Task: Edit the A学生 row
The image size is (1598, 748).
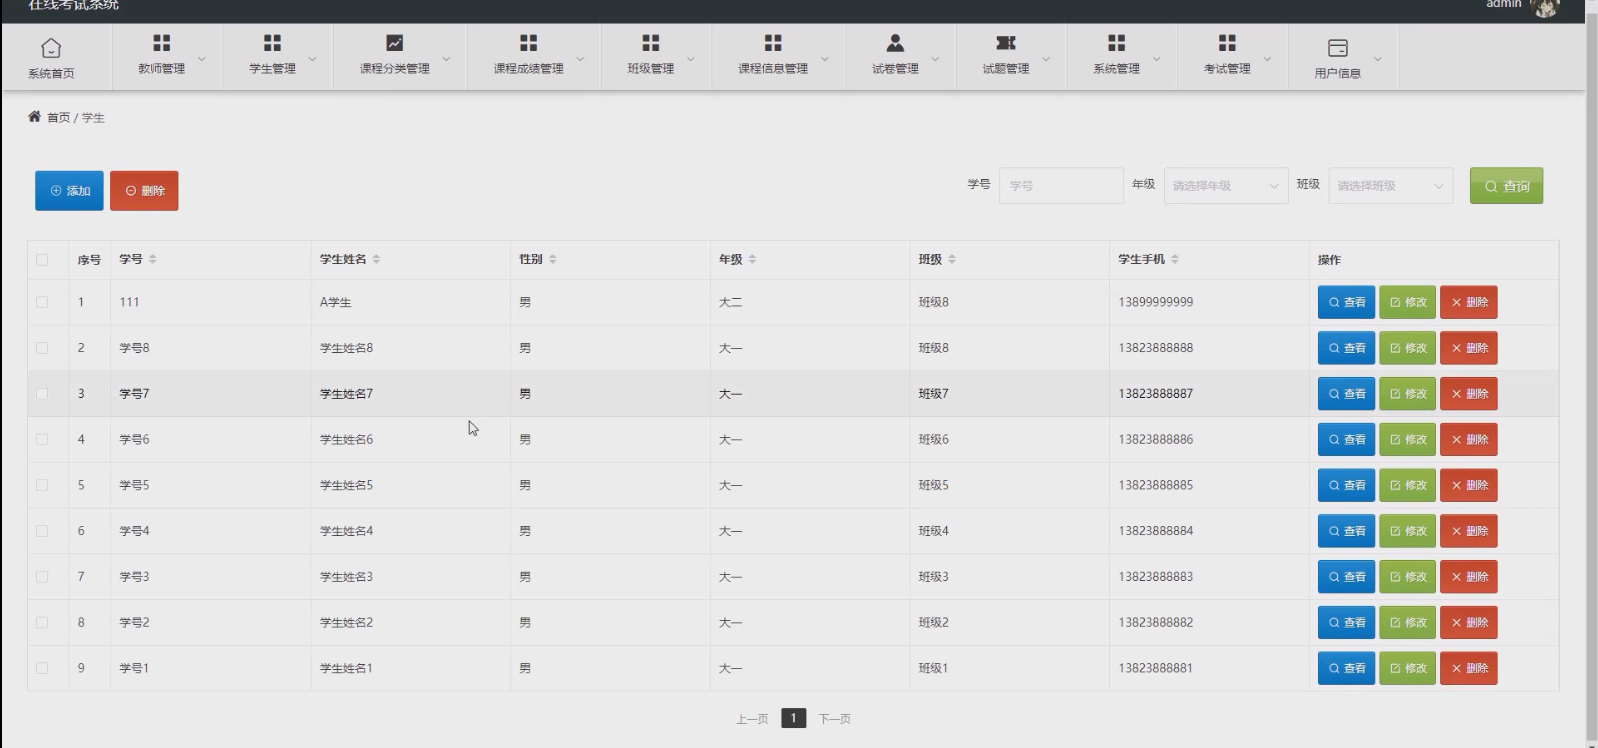Action: point(1407,302)
